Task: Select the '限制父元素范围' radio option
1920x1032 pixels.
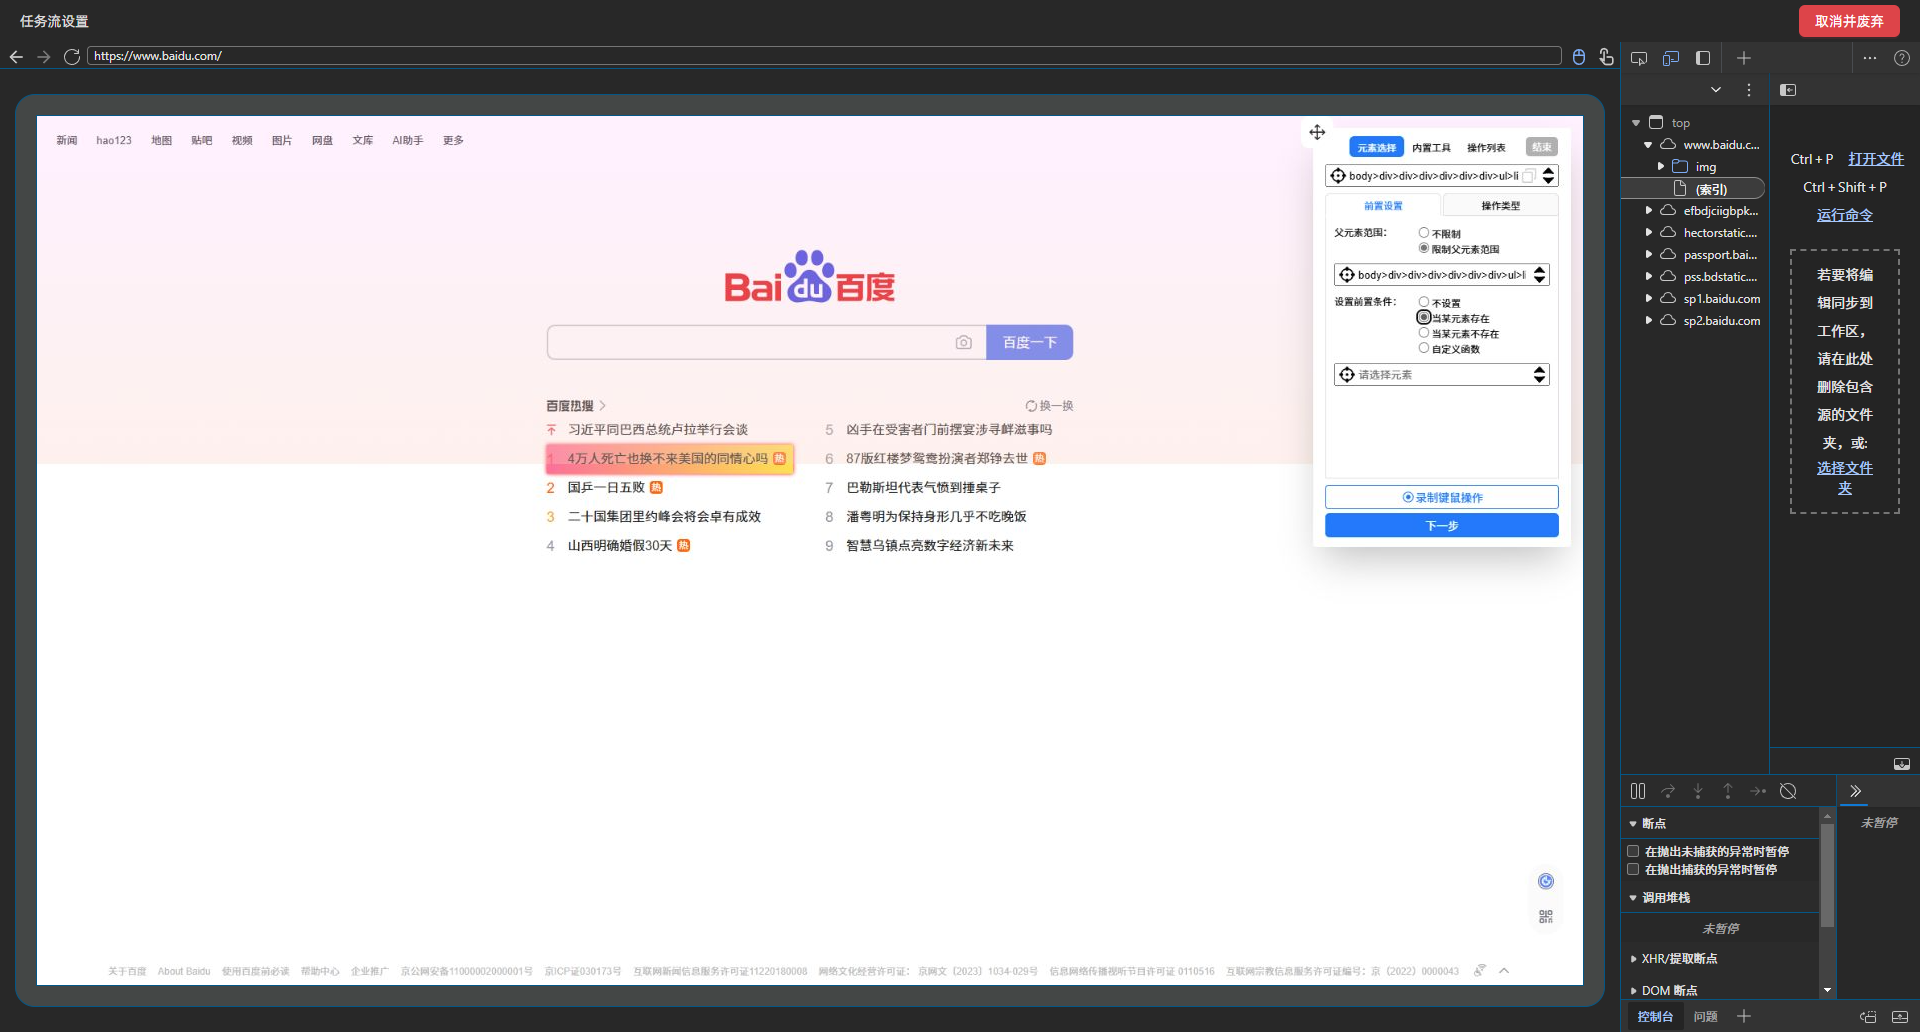Action: pos(1424,248)
